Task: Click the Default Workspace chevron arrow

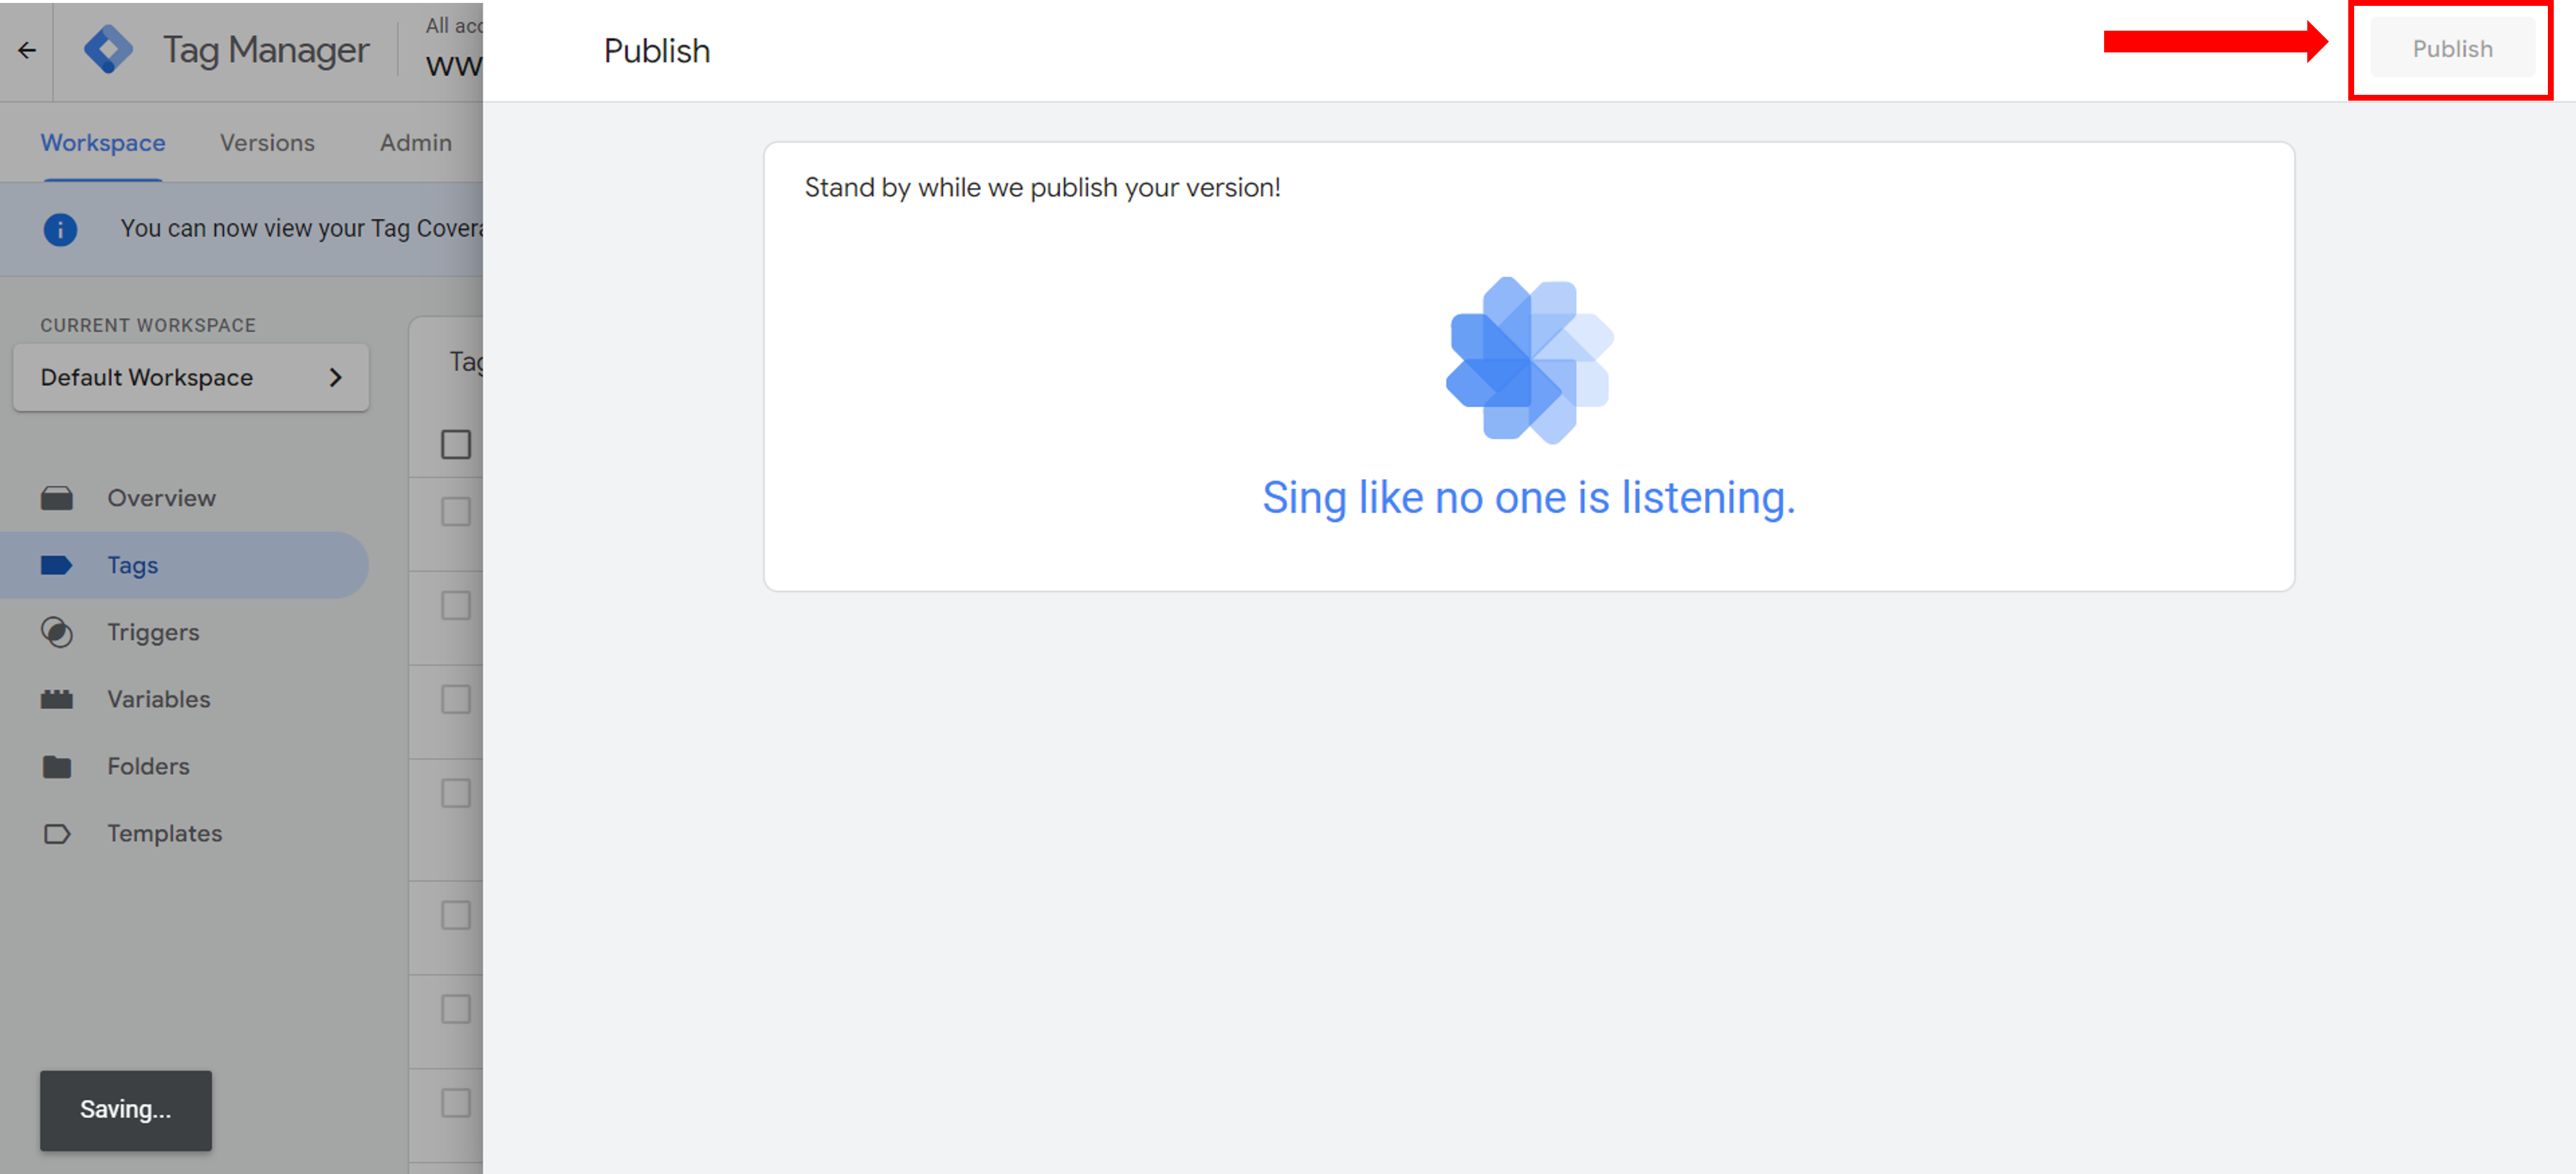Action: pos(336,377)
